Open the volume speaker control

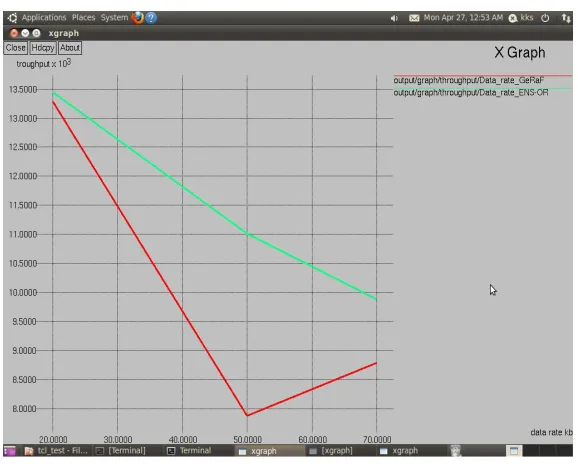click(x=394, y=18)
